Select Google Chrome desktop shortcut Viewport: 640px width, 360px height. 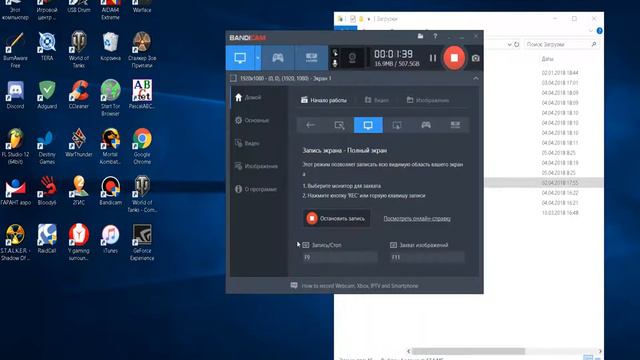[142, 147]
